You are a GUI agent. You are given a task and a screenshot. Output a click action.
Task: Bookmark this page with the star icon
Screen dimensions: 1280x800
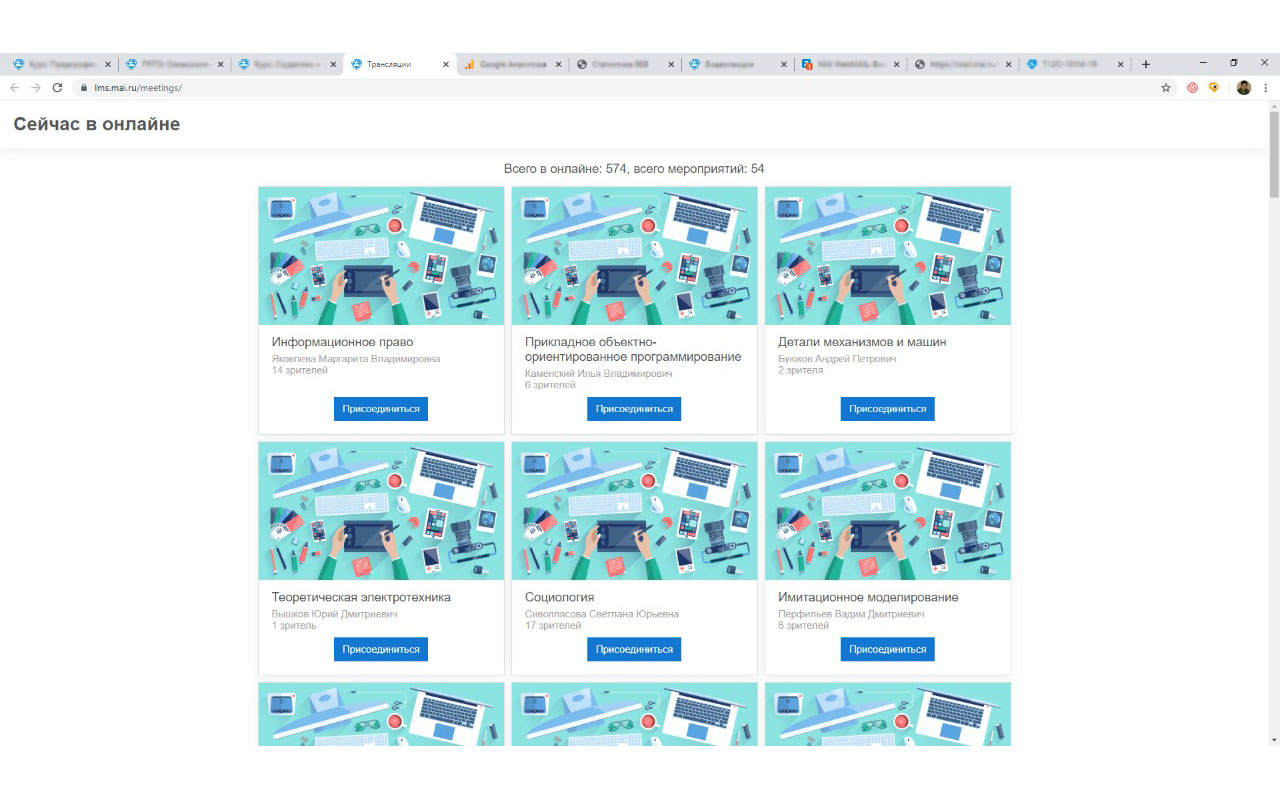(x=1166, y=88)
